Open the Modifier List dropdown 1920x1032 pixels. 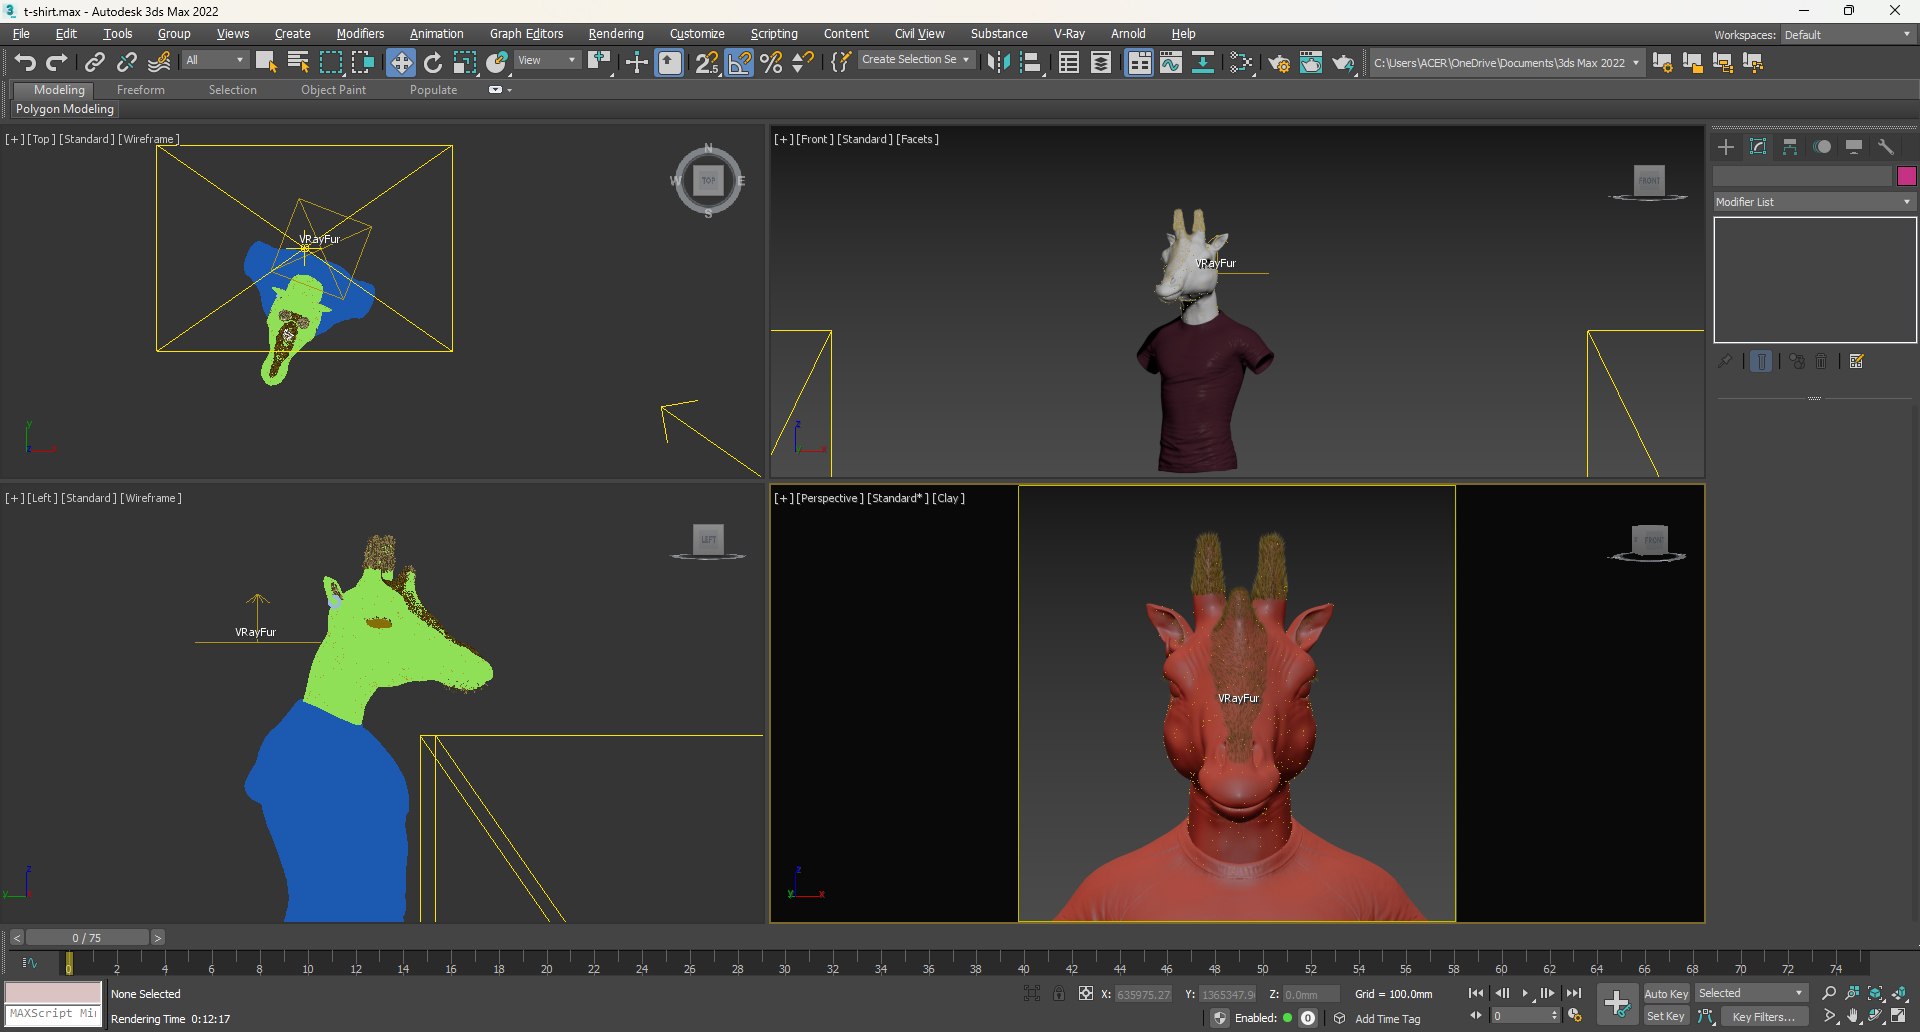pyautogui.click(x=1814, y=202)
